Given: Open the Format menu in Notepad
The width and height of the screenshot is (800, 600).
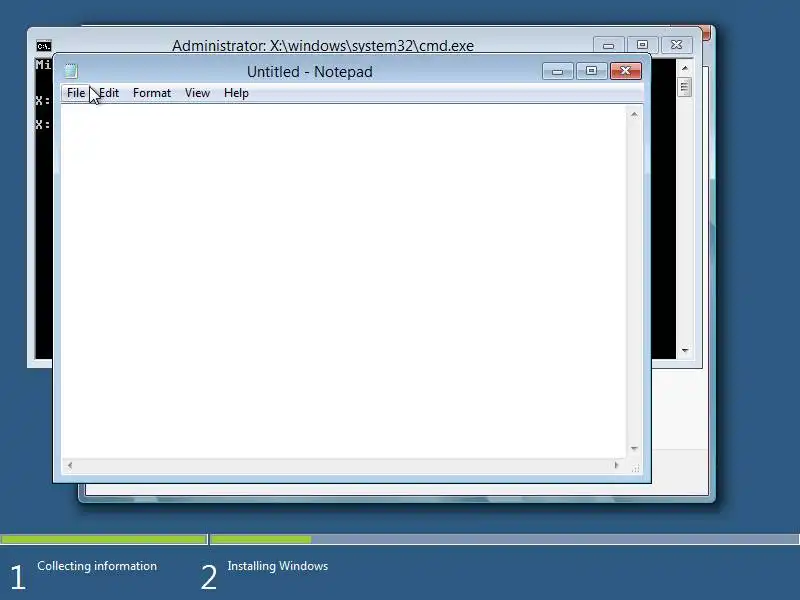Looking at the screenshot, I should tap(152, 93).
